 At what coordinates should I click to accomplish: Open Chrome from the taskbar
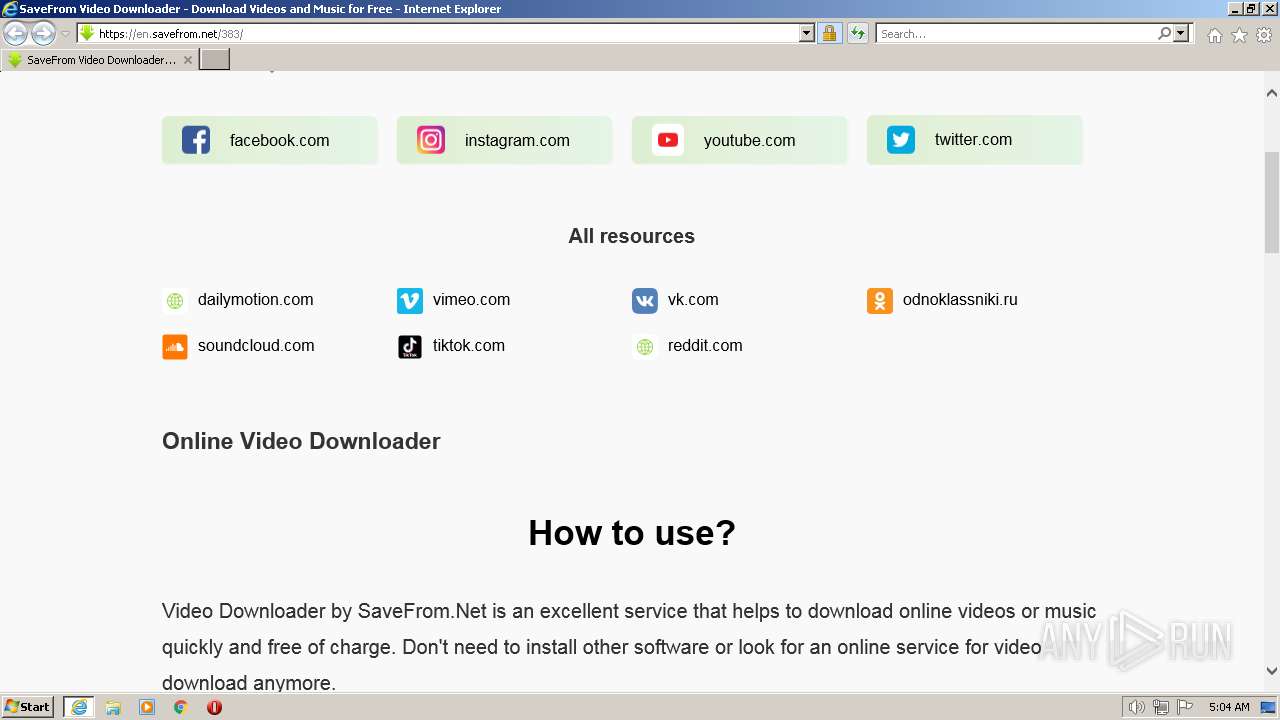click(x=181, y=707)
